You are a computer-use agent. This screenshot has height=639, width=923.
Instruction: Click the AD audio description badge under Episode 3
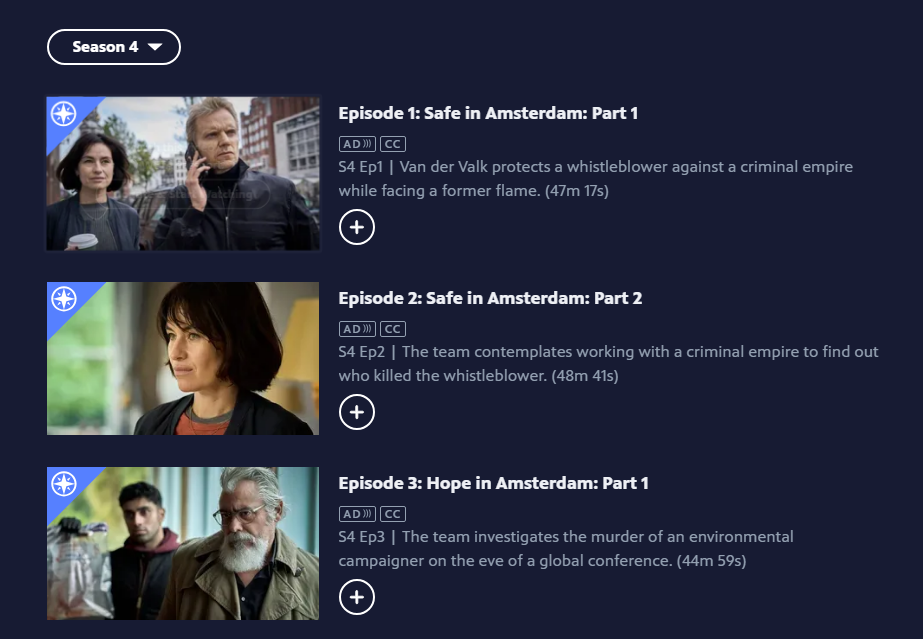click(357, 514)
